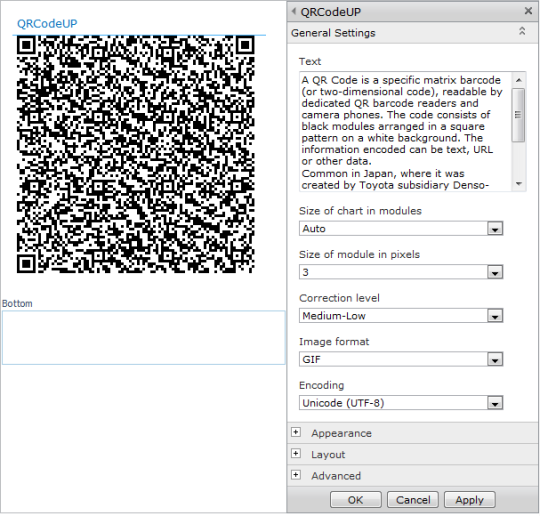Screen dimensions: 540x516
Task: Click the back arrow beside QRCodeUP title
Action: (x=294, y=11)
